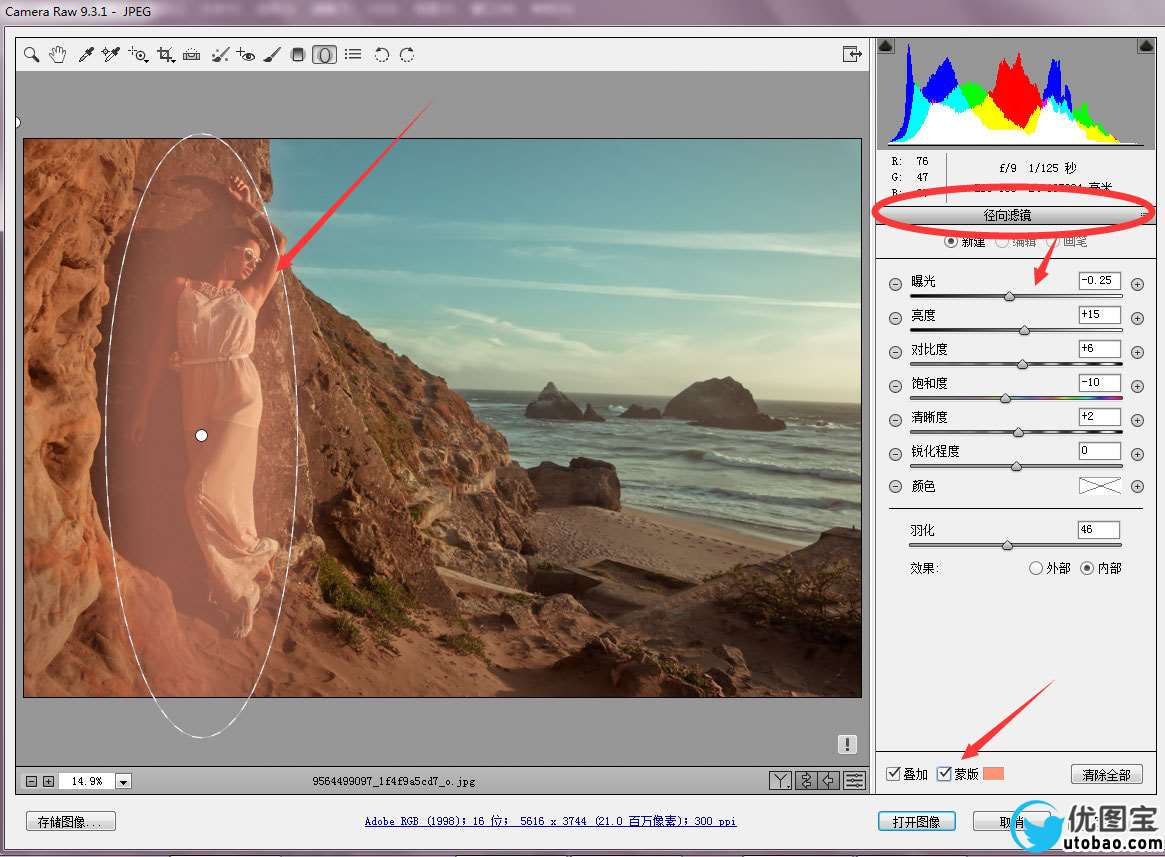Open the 颜色 color swatch picker
1165x857 pixels.
[1100, 486]
